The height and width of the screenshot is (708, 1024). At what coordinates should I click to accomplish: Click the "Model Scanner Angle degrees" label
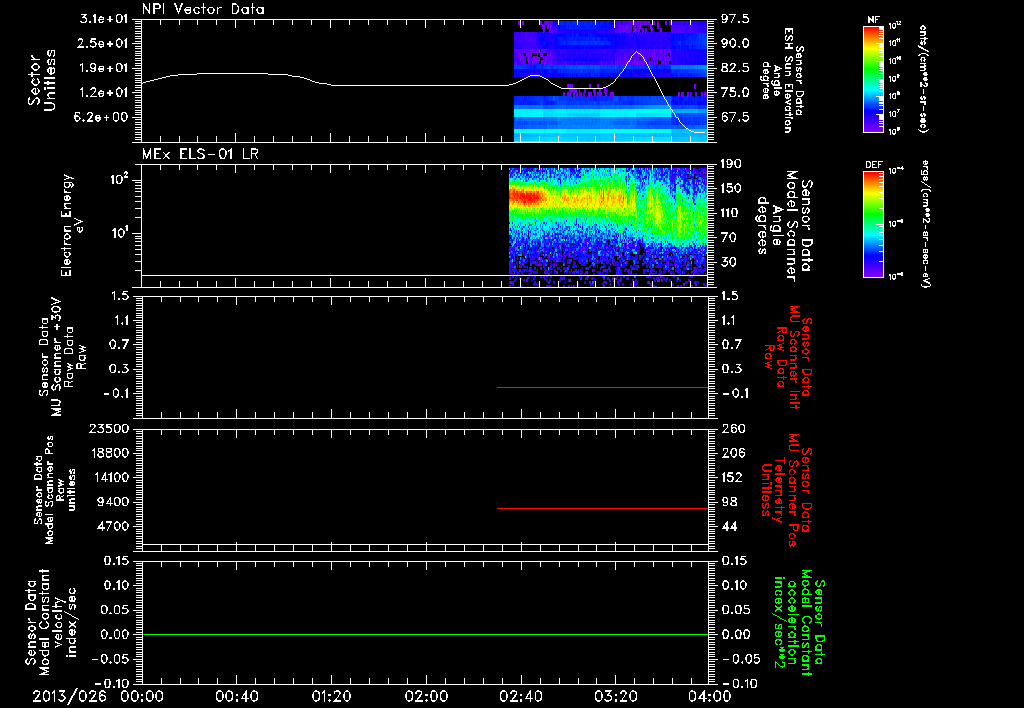[x=784, y=225]
